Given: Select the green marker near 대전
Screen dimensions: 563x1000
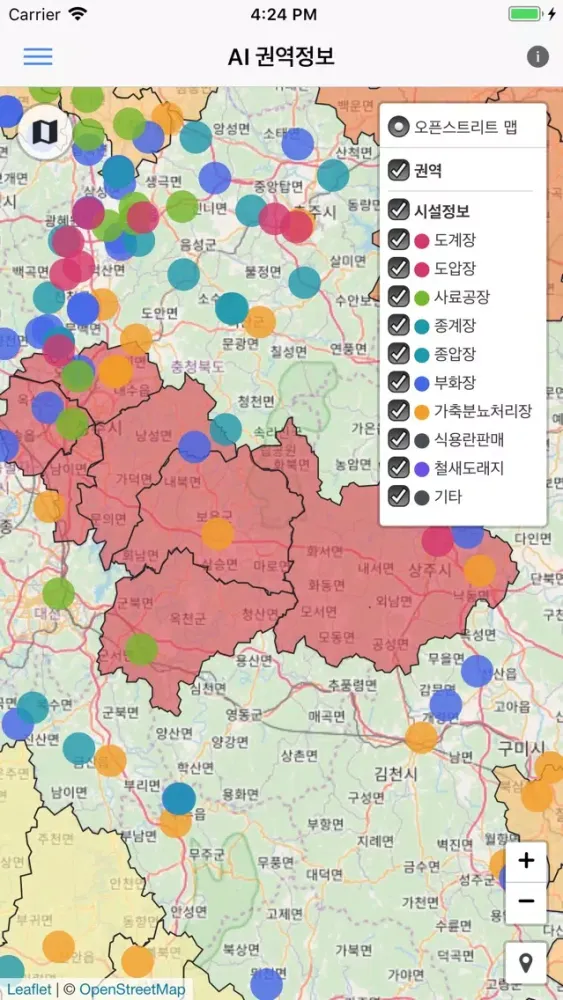Looking at the screenshot, I should click(59, 593).
